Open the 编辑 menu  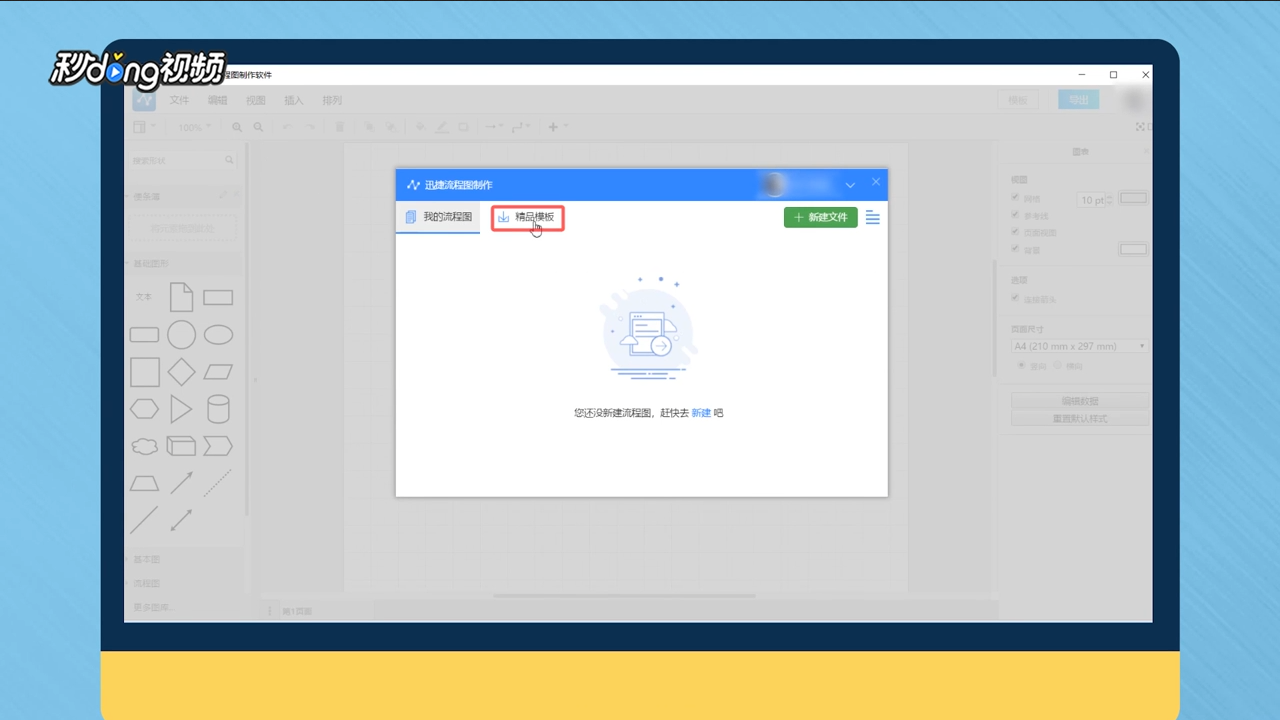[x=217, y=101]
